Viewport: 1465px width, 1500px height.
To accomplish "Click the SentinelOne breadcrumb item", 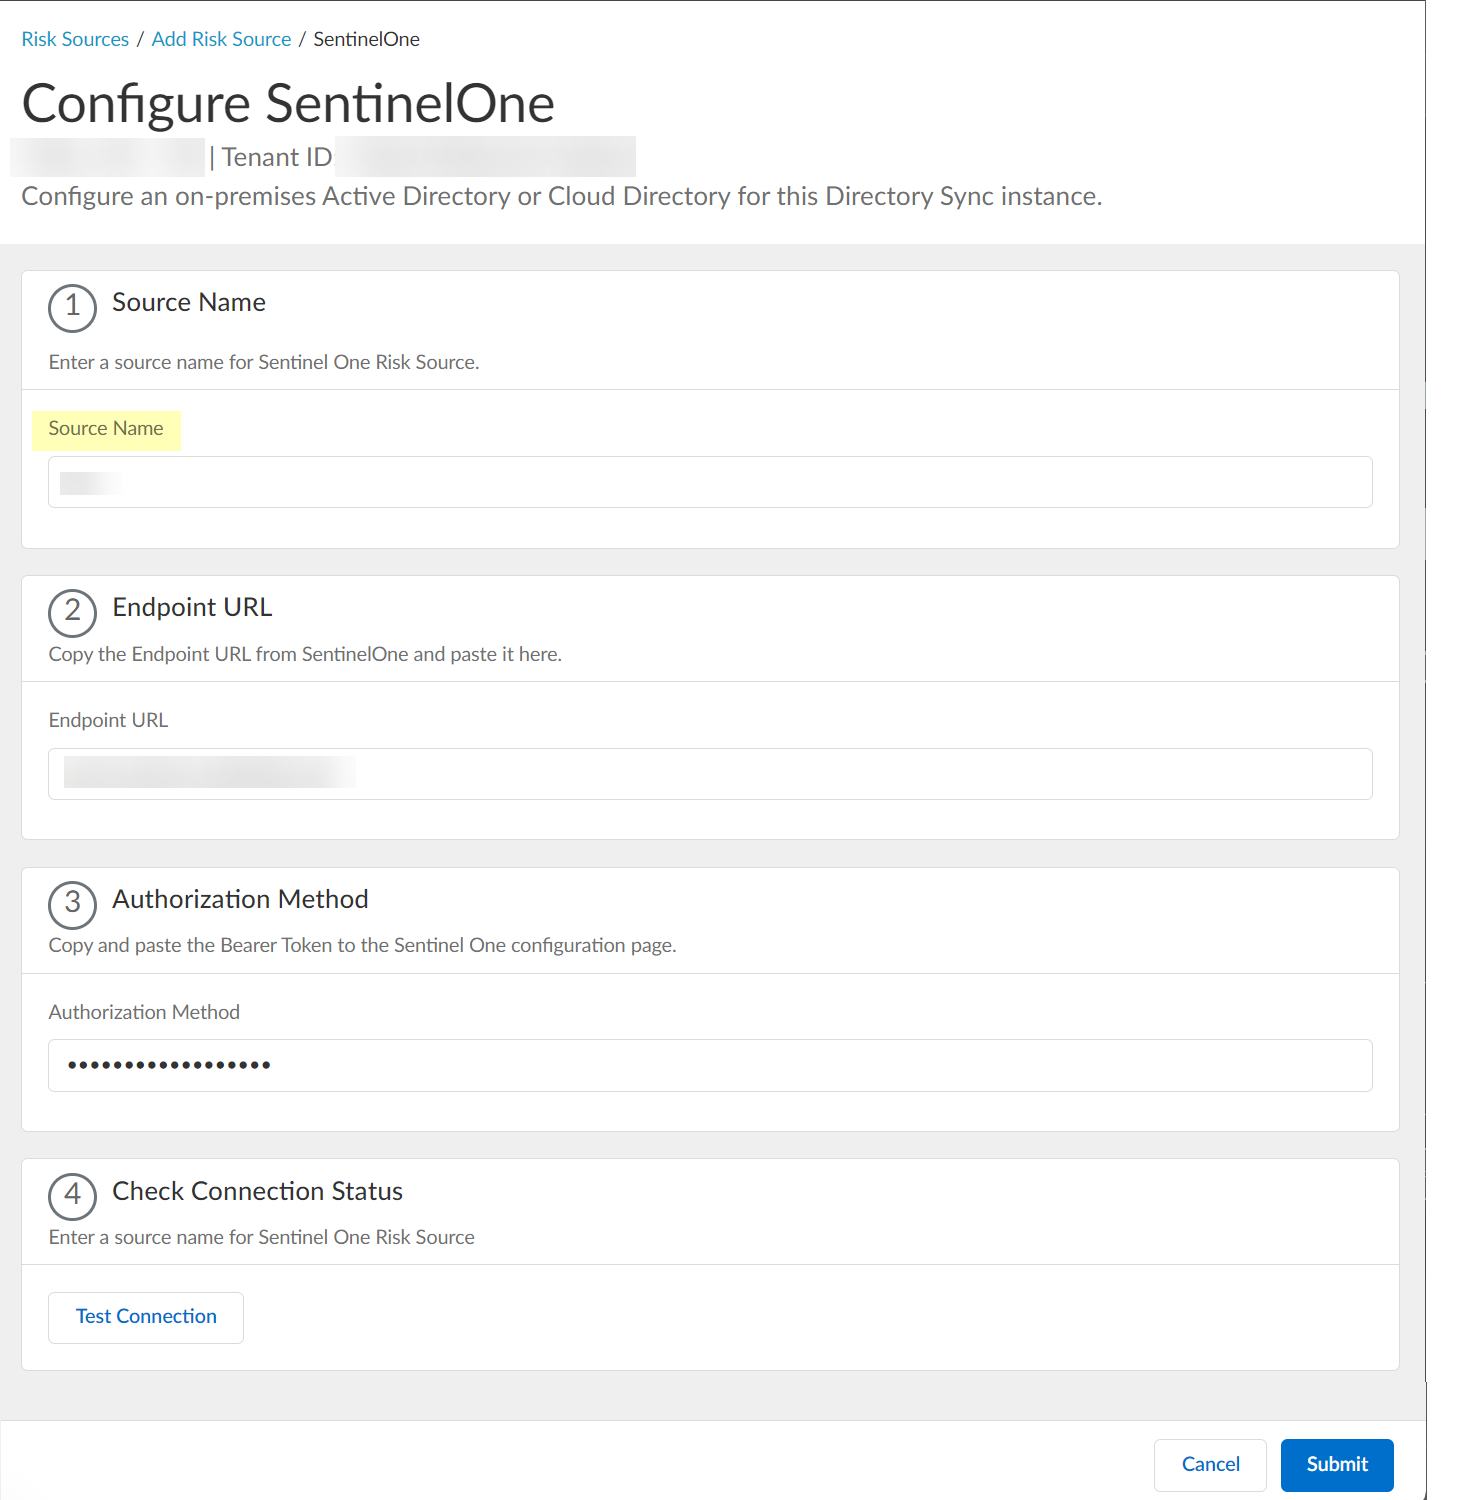I will coord(366,39).
